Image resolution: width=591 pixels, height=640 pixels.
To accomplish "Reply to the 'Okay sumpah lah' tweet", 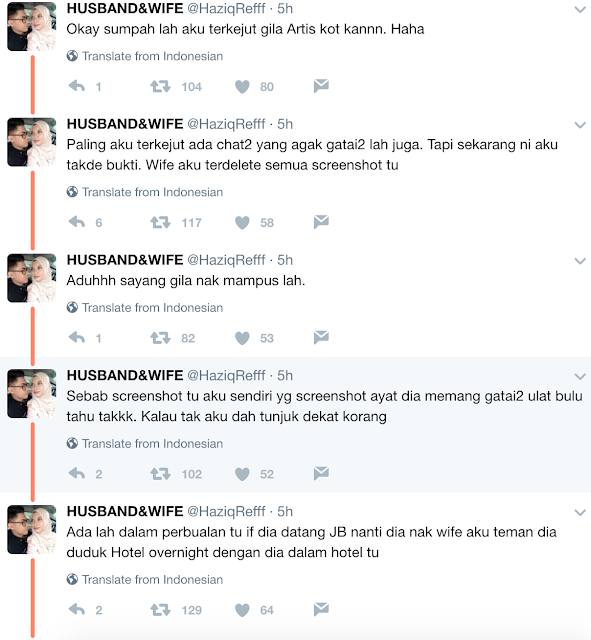I will 77,86.
